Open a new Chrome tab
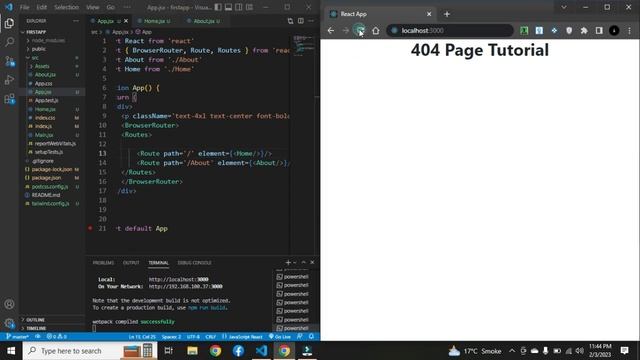The height and width of the screenshot is (360, 640). (x=447, y=14)
